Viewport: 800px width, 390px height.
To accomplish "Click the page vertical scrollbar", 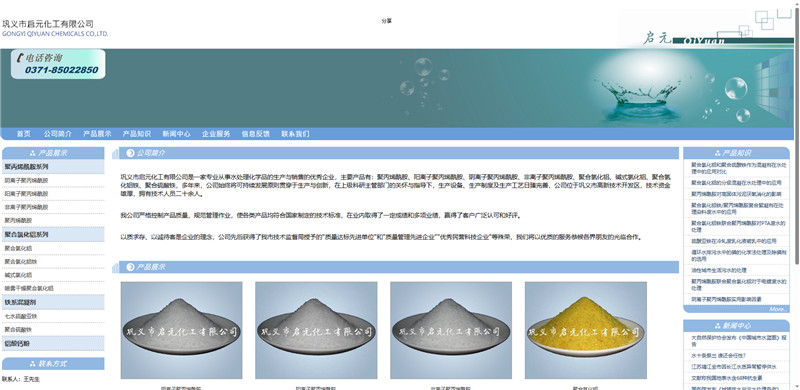I will point(796,195).
